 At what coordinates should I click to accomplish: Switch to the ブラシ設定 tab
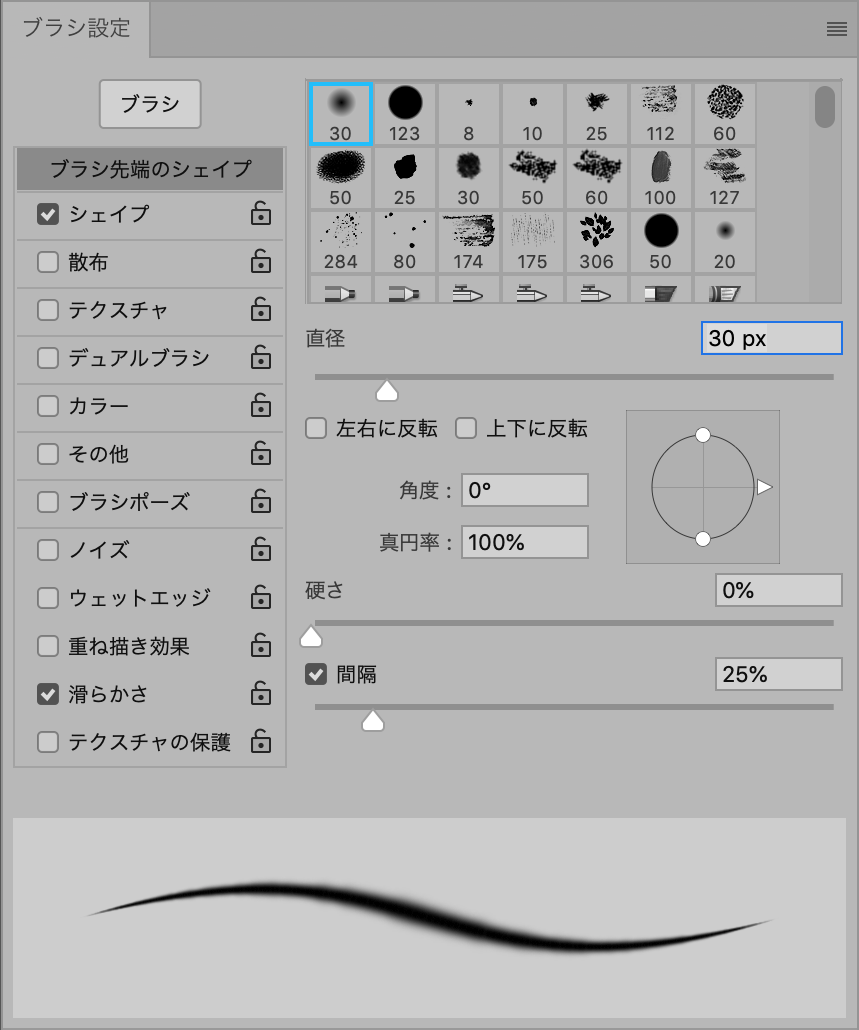76,28
